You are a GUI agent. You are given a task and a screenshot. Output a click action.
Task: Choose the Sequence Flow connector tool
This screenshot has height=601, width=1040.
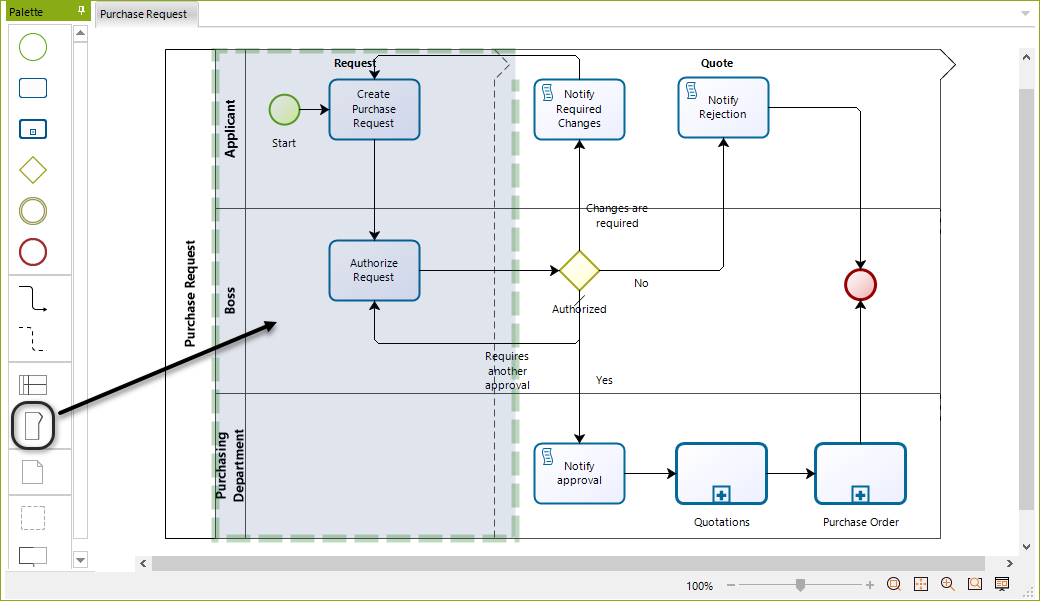tap(33, 298)
